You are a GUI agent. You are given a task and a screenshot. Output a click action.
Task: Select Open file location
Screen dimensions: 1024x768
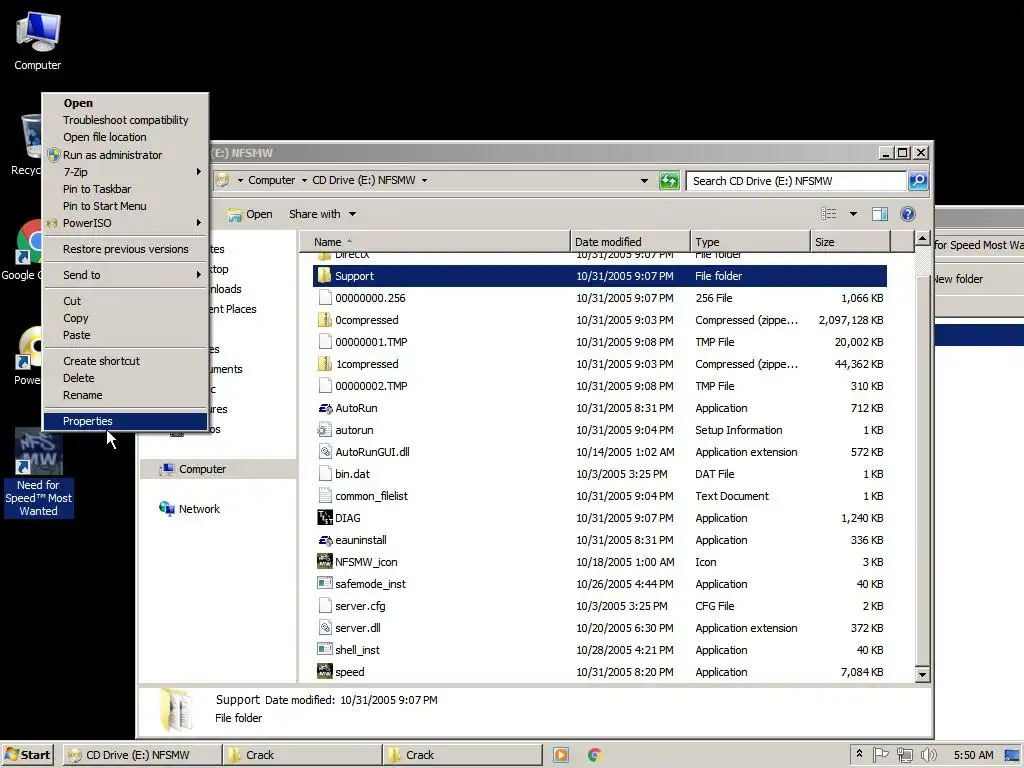click(125, 137)
